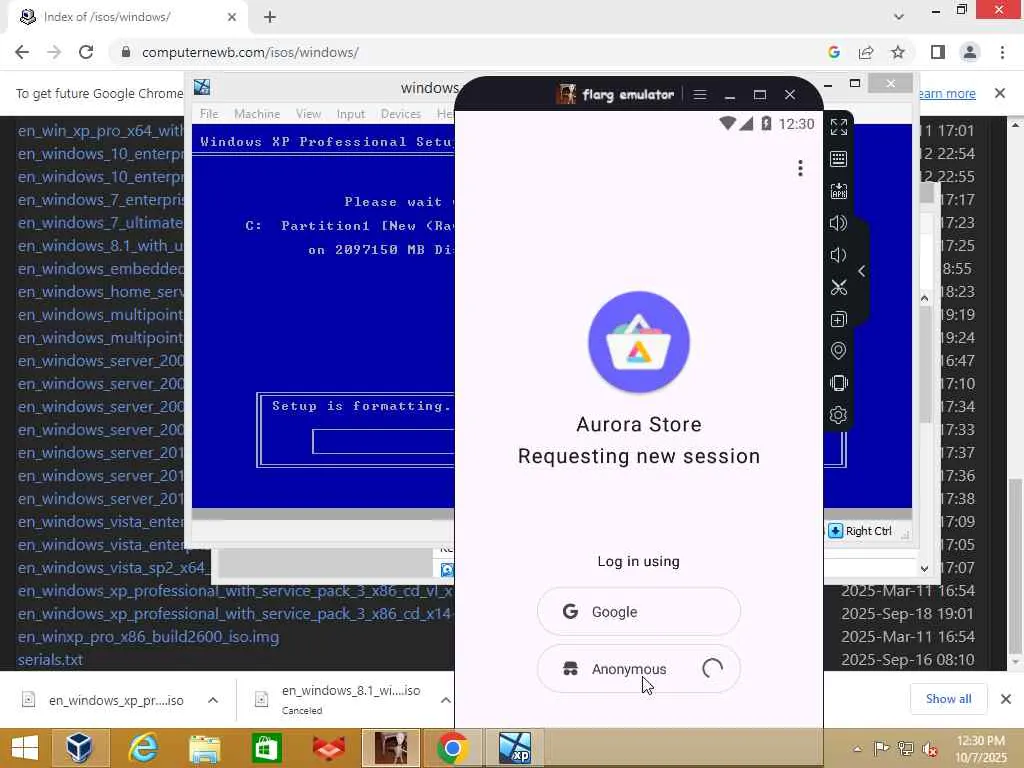The height and width of the screenshot is (768, 1024).
Task: Click the install APK icon
Action: 839,191
